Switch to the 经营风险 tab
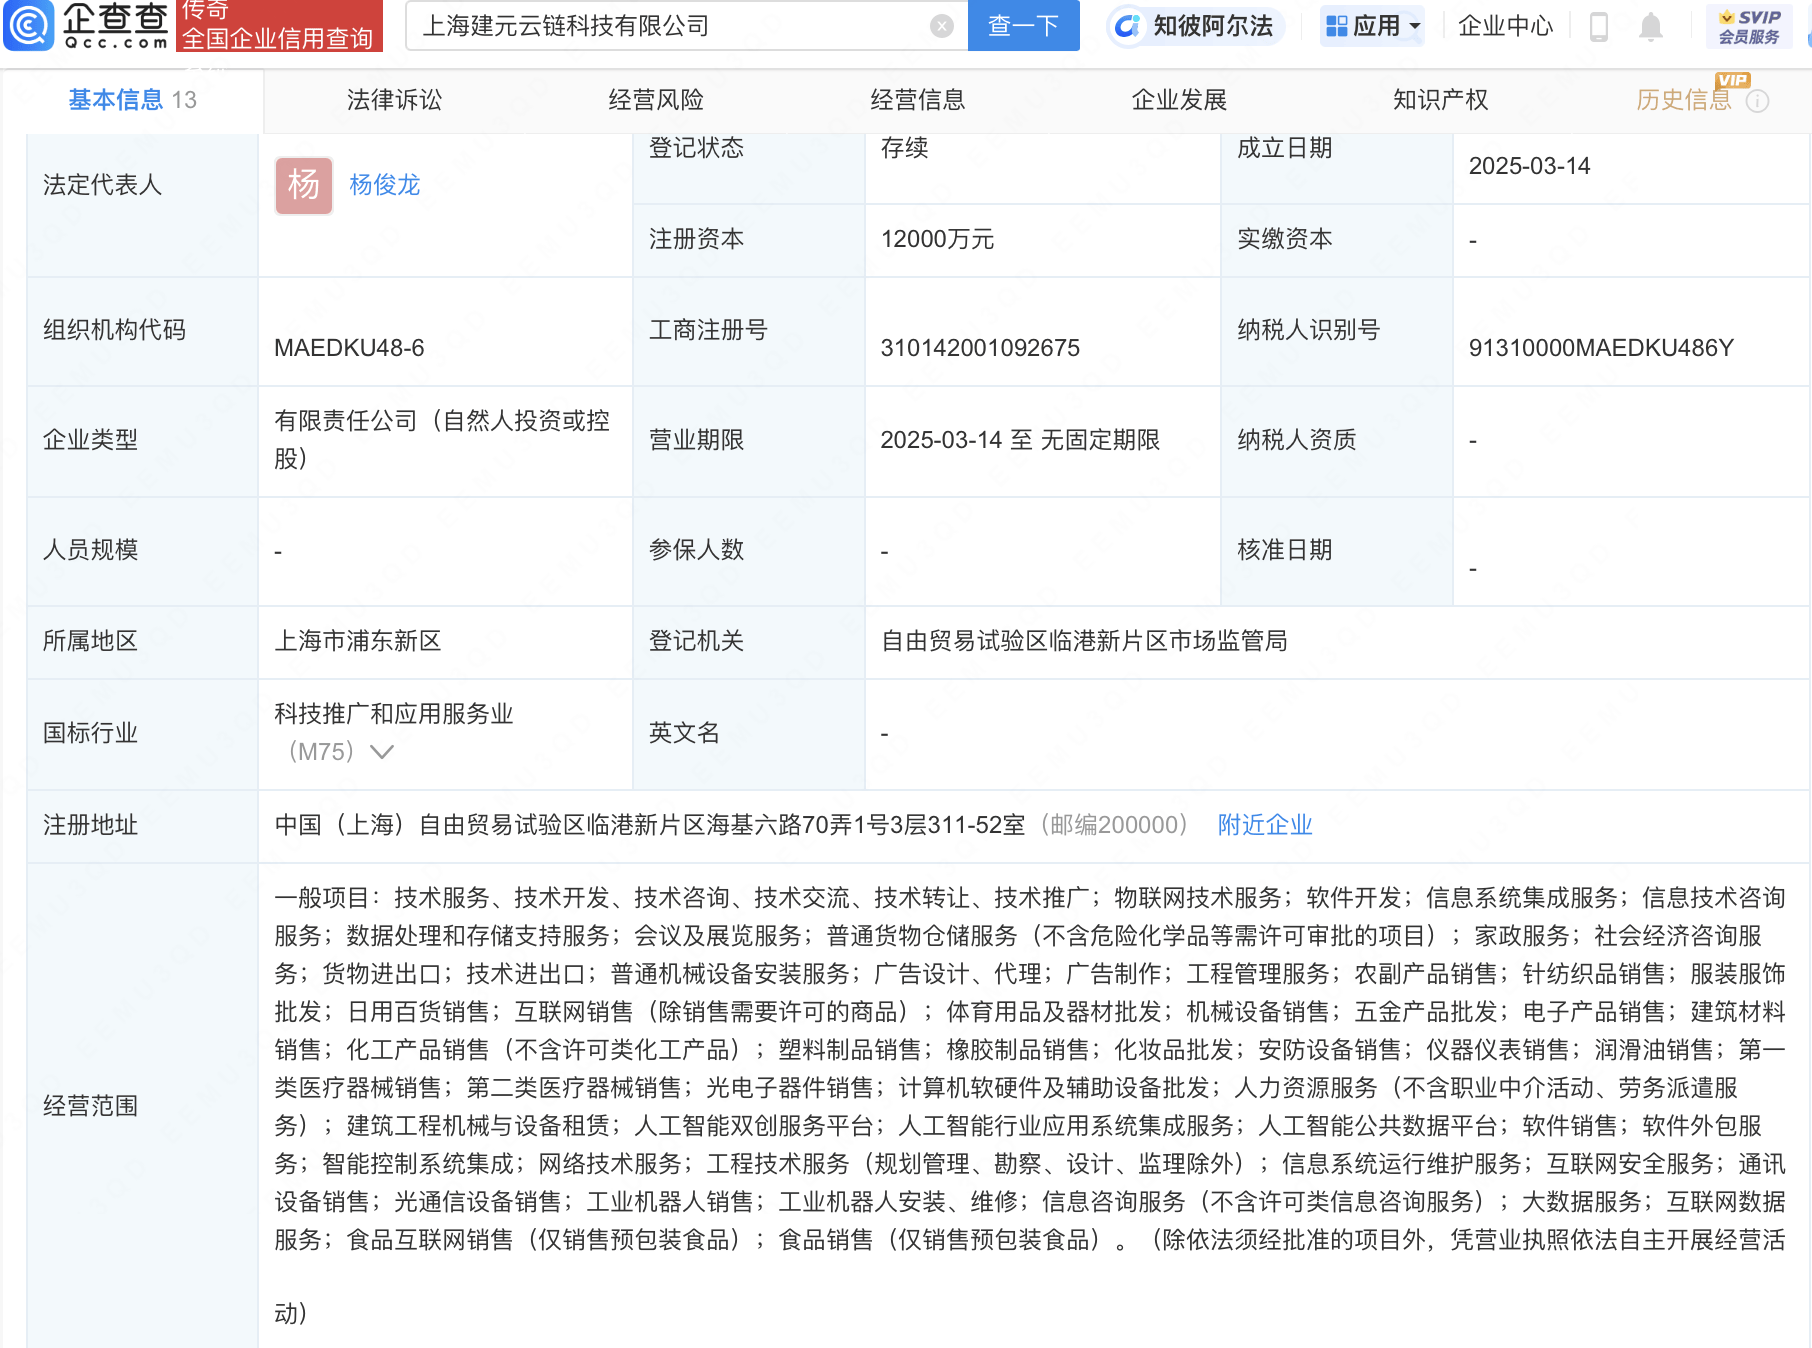Screen dimensions: 1812x1348 (x=656, y=100)
